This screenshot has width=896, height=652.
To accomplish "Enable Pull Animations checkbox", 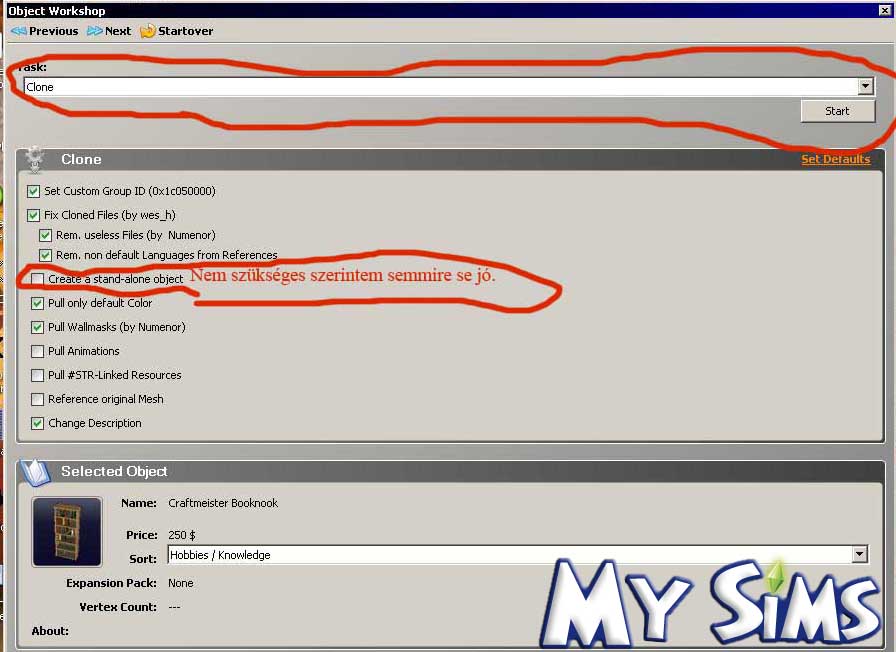I will click(x=38, y=351).
